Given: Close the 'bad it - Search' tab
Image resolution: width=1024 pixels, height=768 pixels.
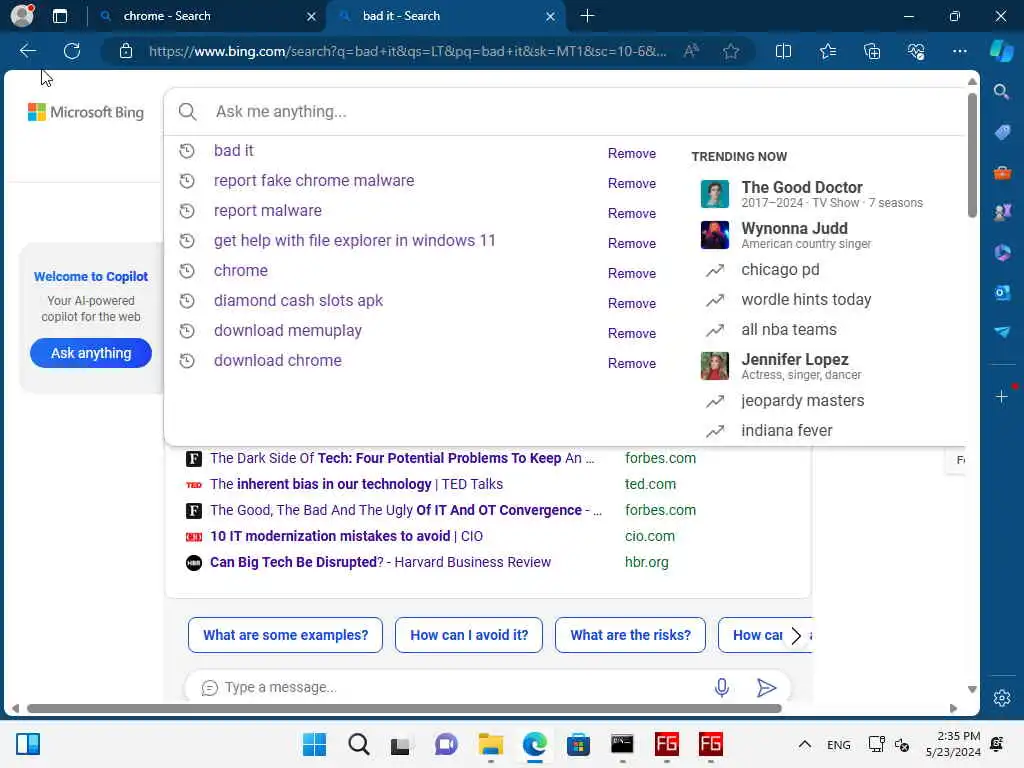Looking at the screenshot, I should [551, 16].
